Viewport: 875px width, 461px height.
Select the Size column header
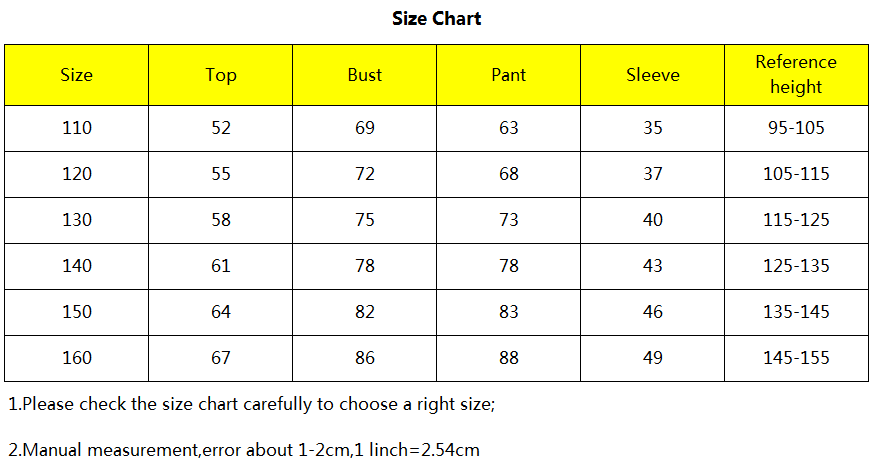(x=76, y=75)
